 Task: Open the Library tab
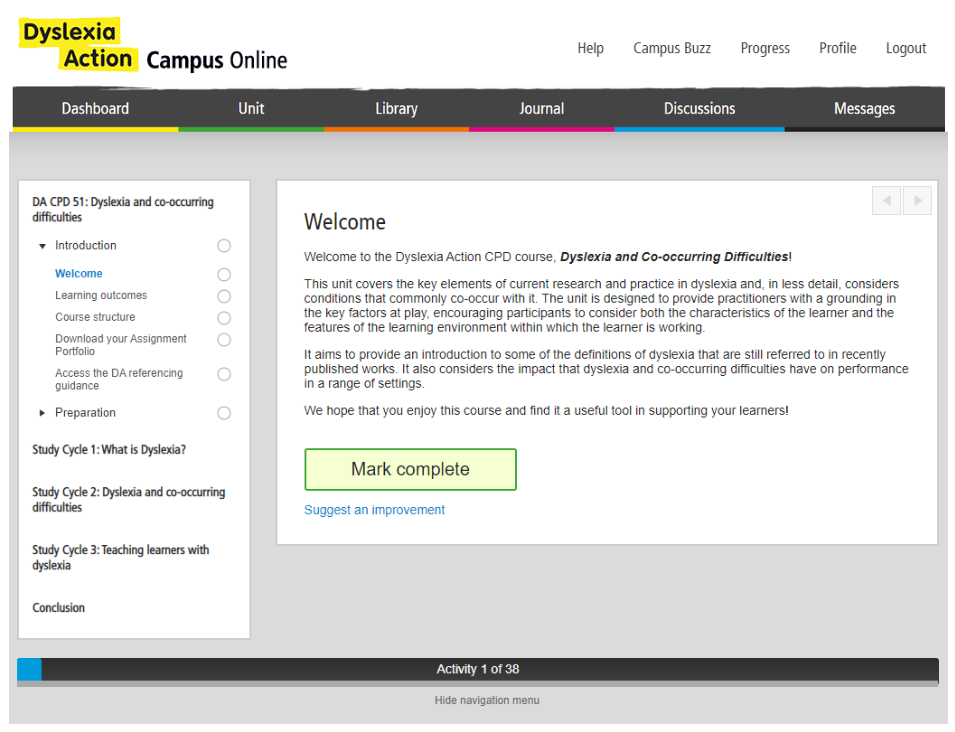(396, 110)
